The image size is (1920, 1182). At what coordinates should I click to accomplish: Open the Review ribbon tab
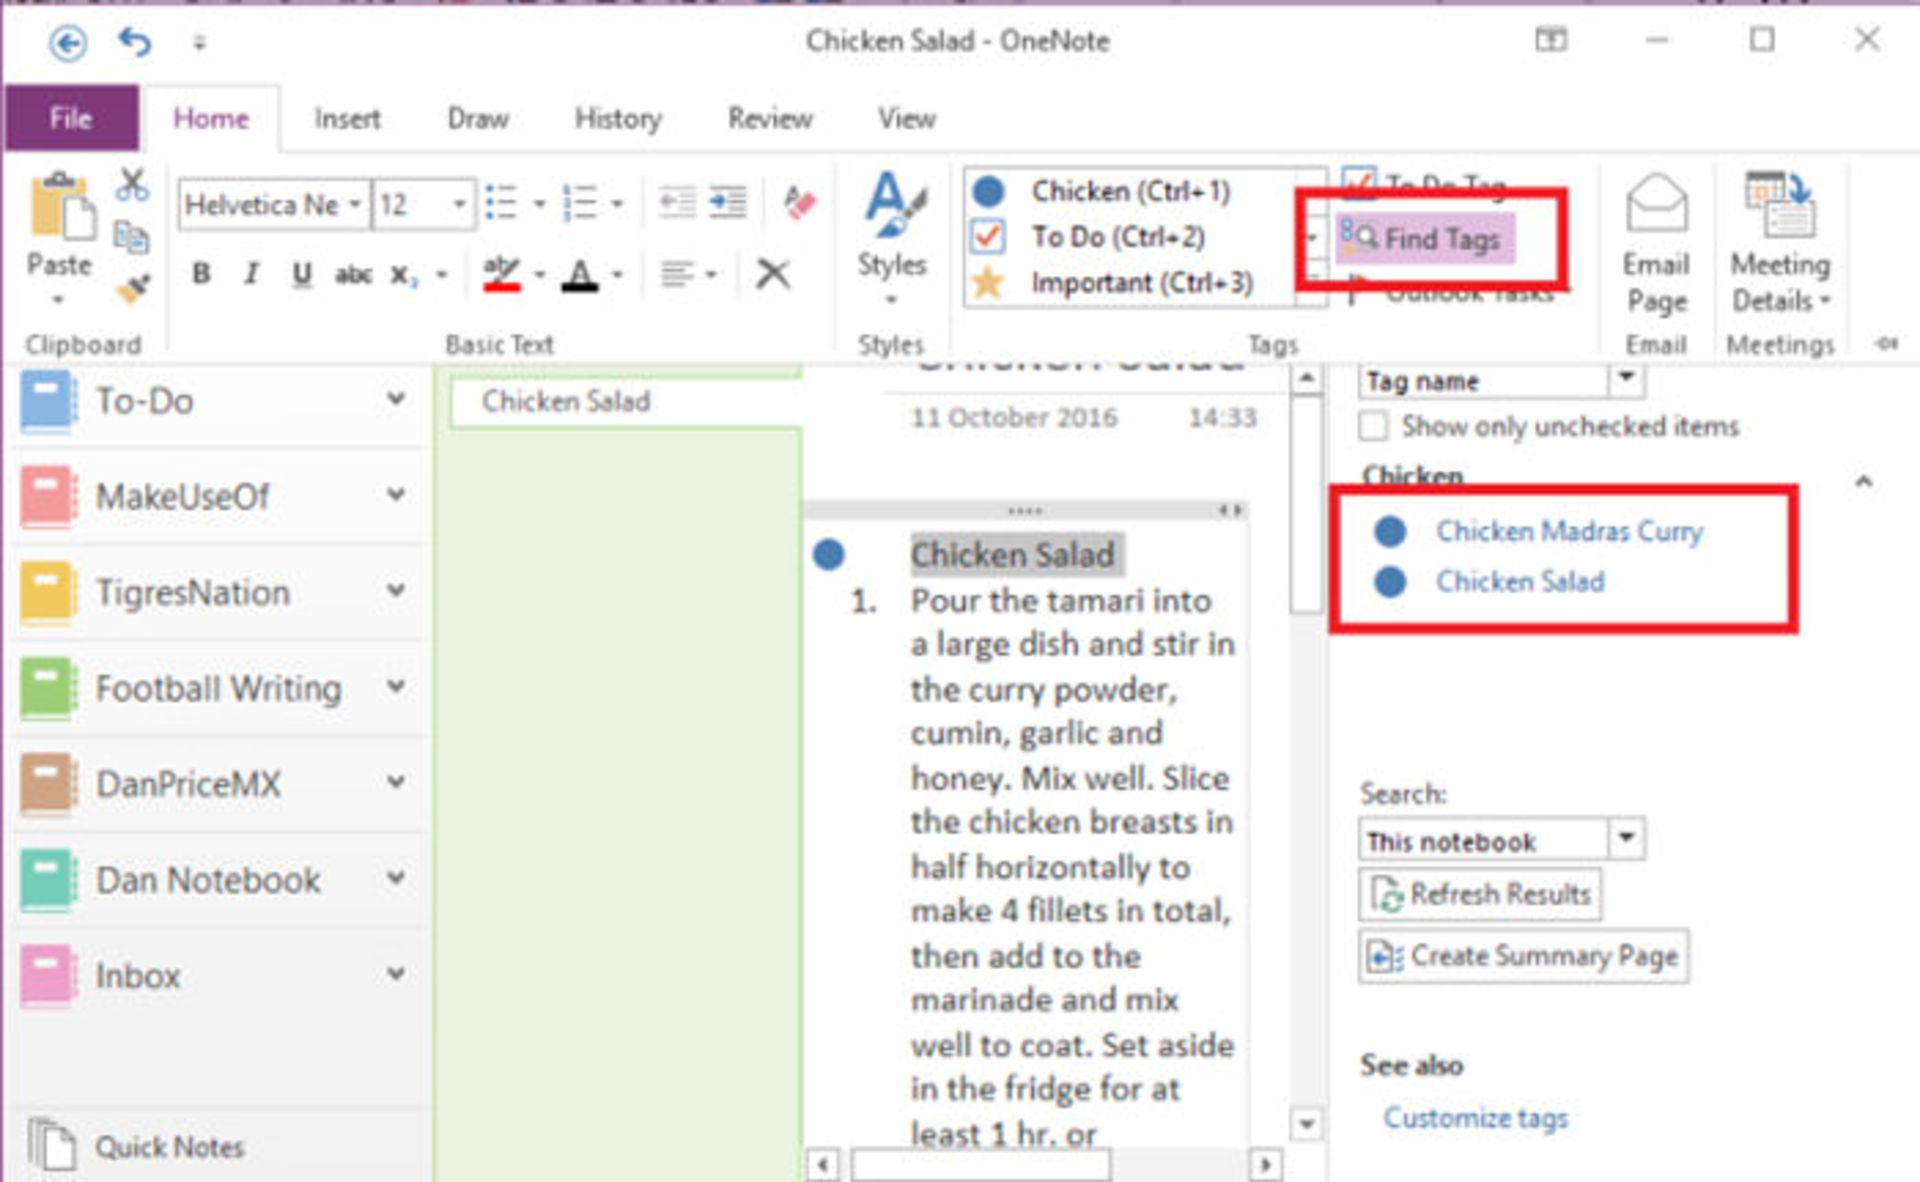(769, 118)
